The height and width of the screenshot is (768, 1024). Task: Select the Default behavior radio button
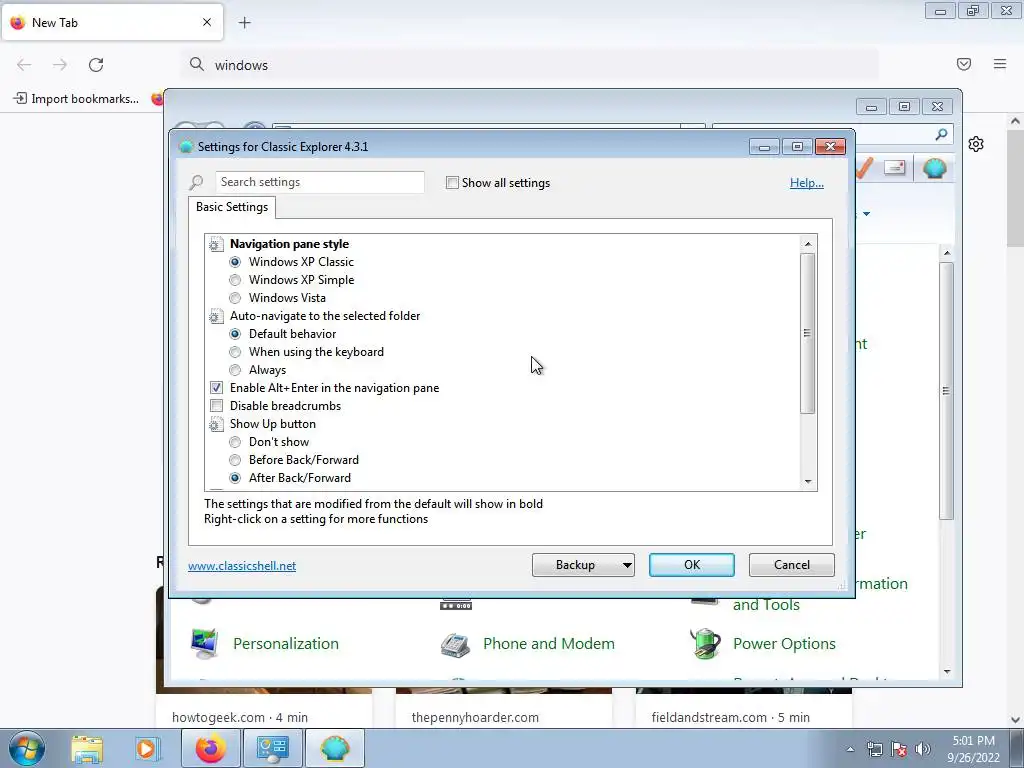(235, 334)
